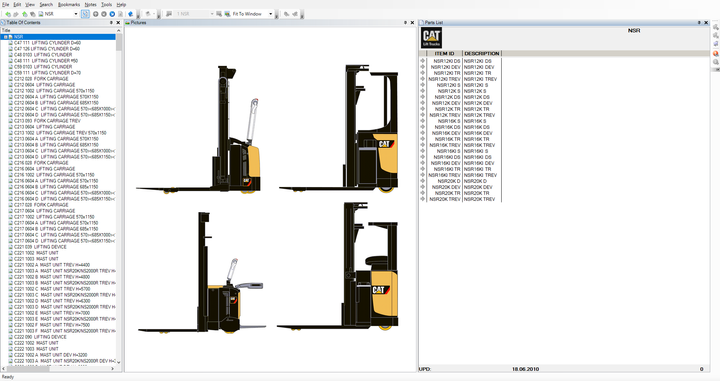Viewport: 720px width, 381px height.
Task: Collapse the NSR root tree node
Action: (x=6, y=37)
